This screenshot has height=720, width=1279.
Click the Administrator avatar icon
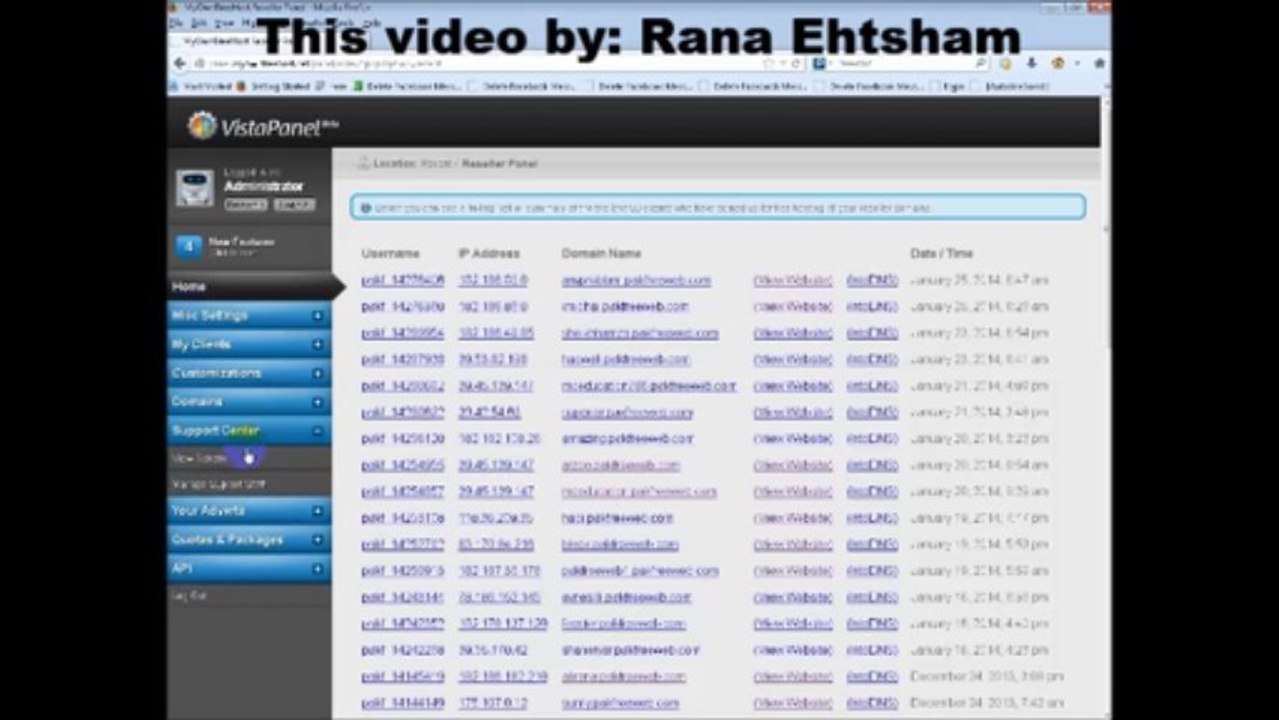coord(194,188)
